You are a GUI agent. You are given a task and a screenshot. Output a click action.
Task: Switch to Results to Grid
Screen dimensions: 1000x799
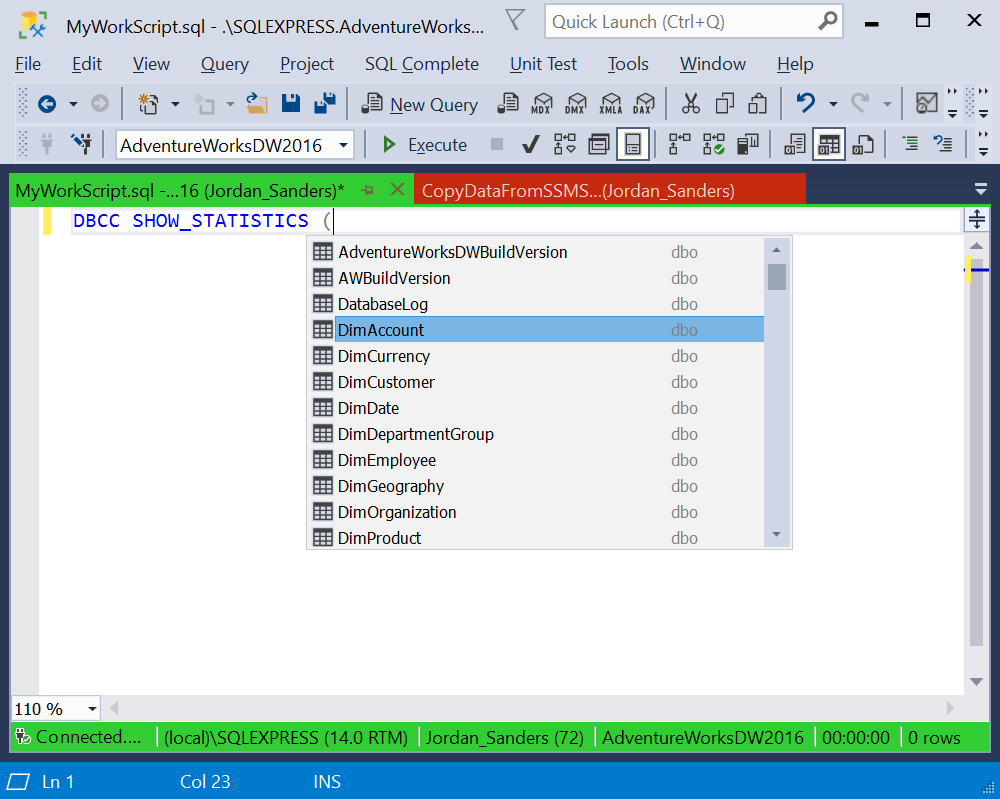coord(829,145)
